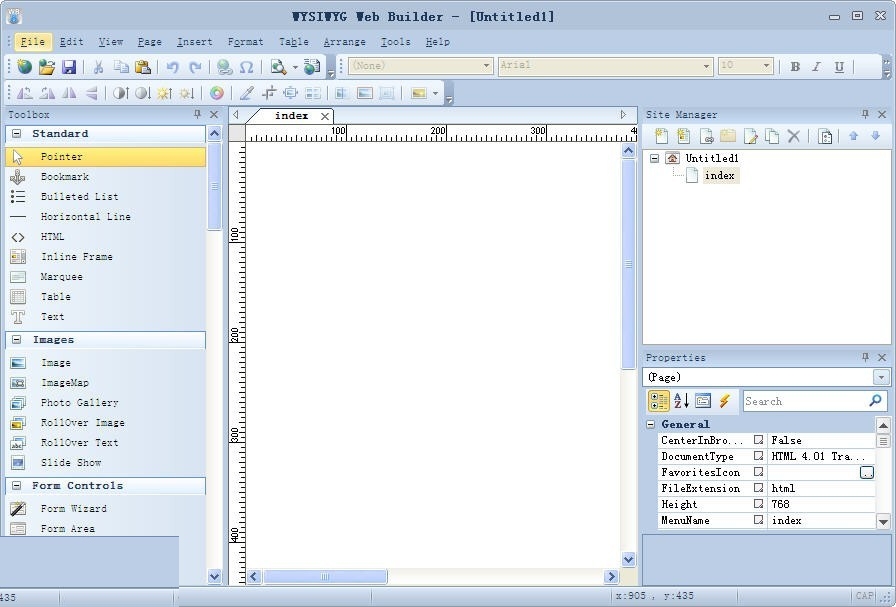Click the canvas vertical scrollbar thumb
The height and width of the screenshot is (607, 896).
pyautogui.click(x=629, y=264)
